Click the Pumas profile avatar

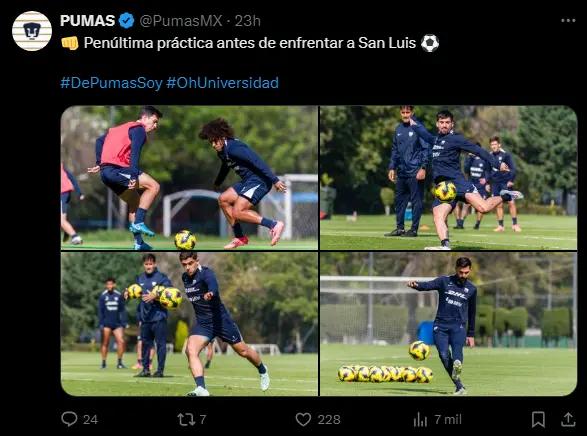(32, 31)
